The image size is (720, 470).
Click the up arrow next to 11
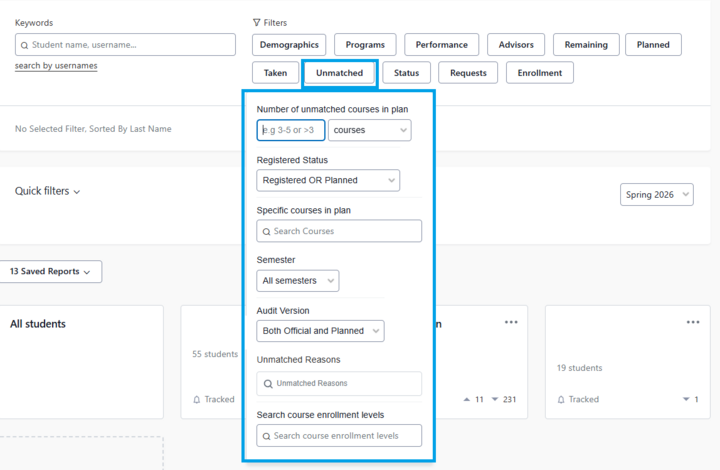point(467,400)
